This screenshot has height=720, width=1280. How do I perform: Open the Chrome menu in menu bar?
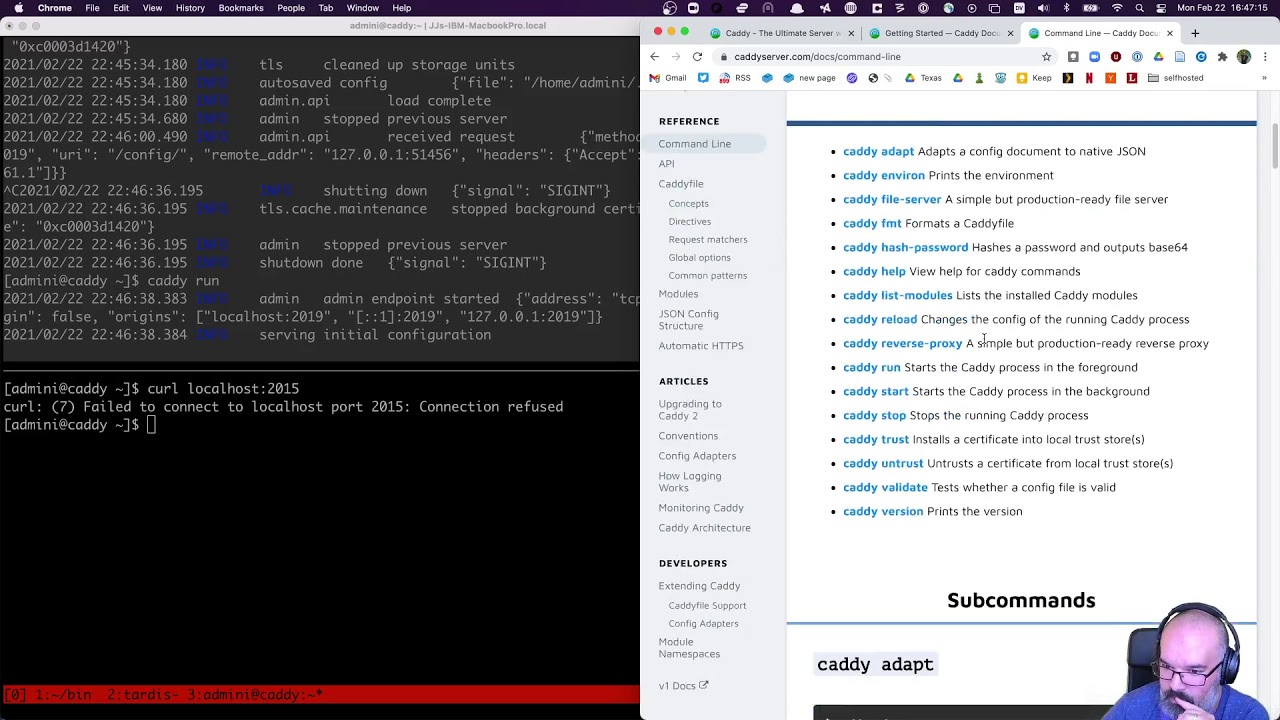coord(54,8)
